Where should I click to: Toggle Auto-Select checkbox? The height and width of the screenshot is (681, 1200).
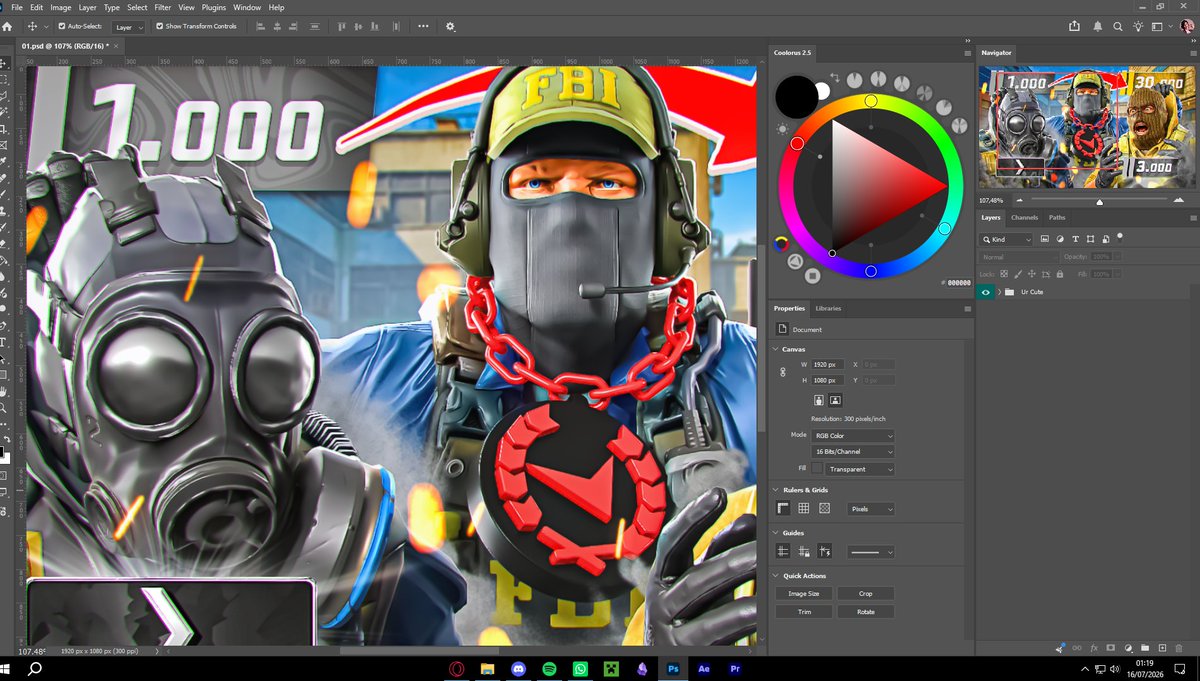point(62,27)
